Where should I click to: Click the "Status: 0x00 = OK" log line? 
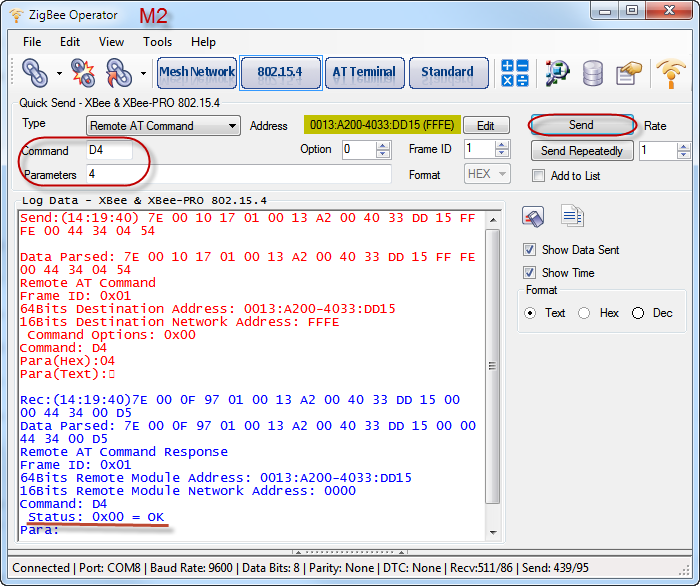coord(96,517)
